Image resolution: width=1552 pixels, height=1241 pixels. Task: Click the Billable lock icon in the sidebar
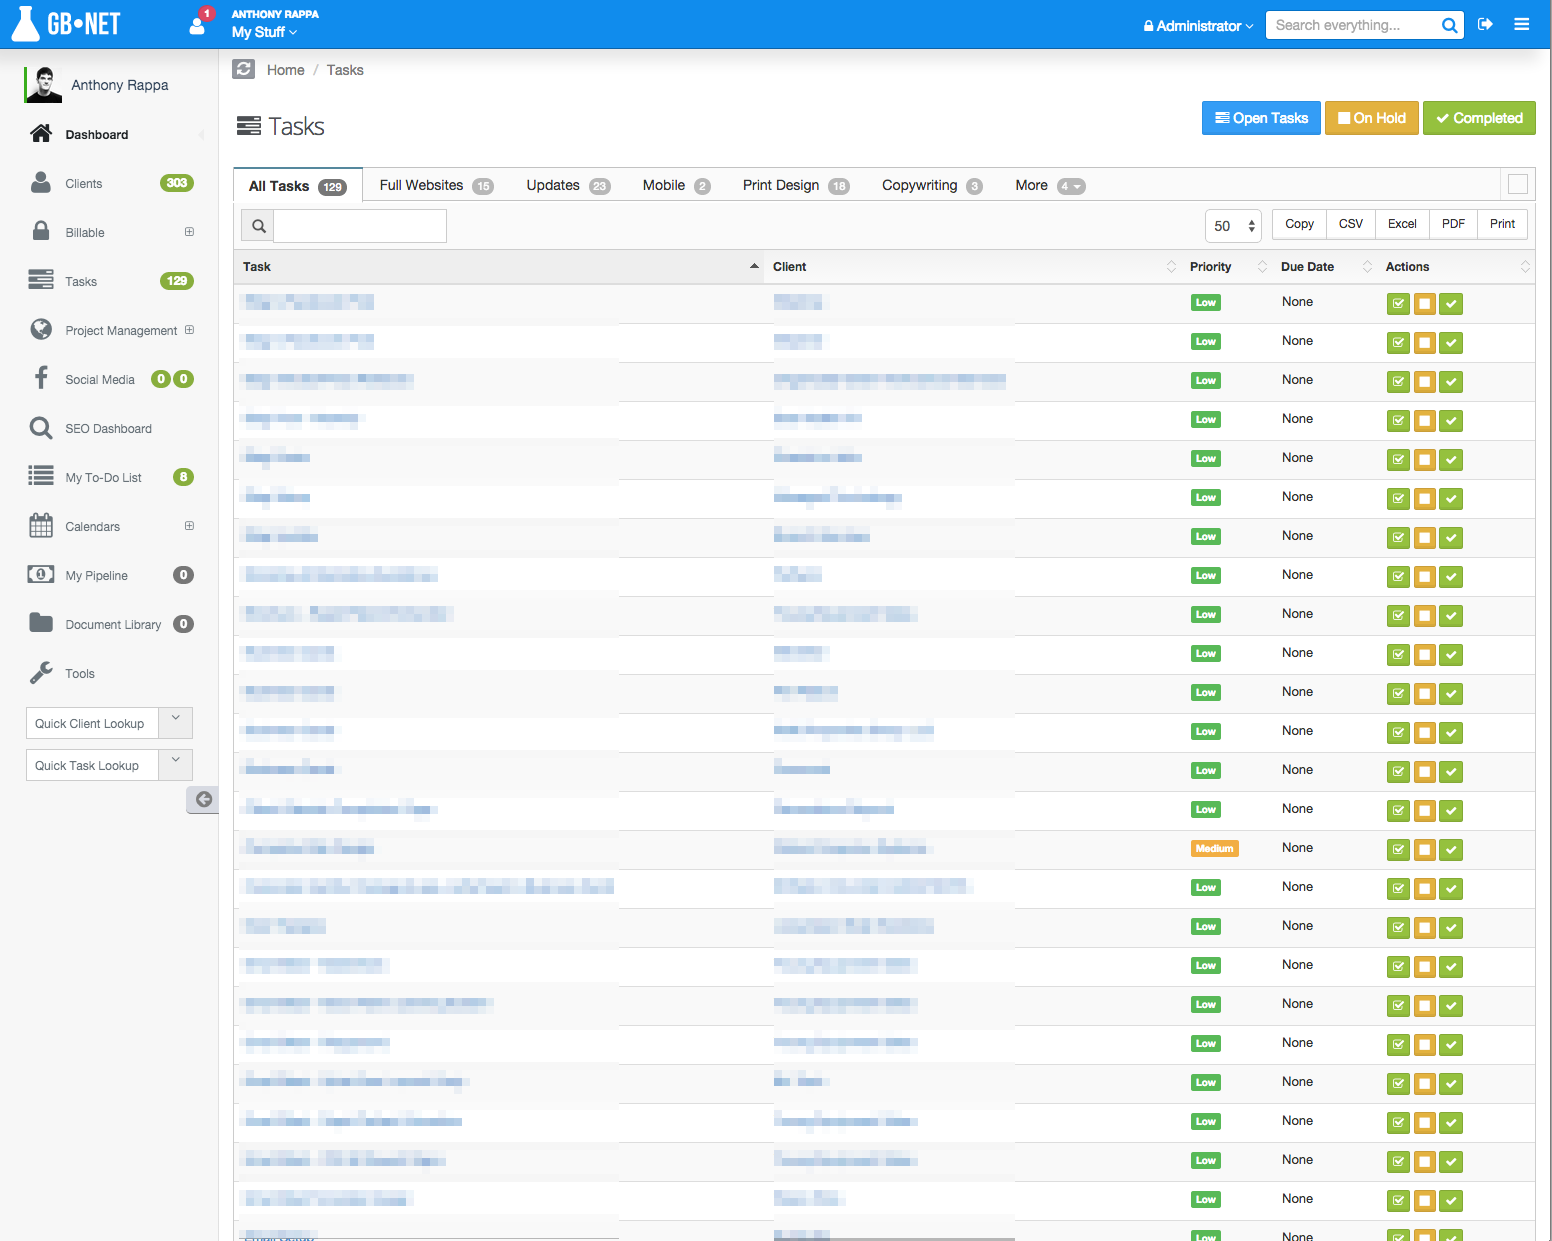(x=41, y=231)
